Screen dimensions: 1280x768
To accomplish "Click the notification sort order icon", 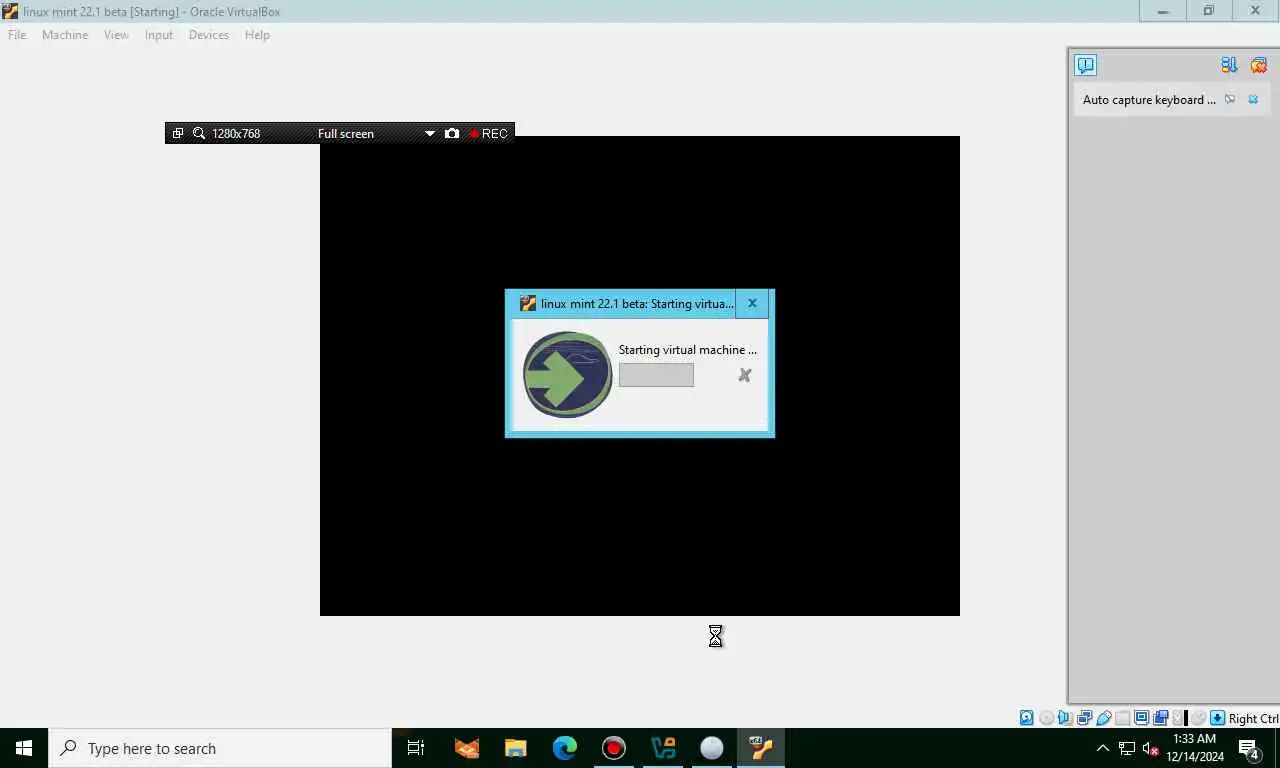I will click(x=1230, y=65).
